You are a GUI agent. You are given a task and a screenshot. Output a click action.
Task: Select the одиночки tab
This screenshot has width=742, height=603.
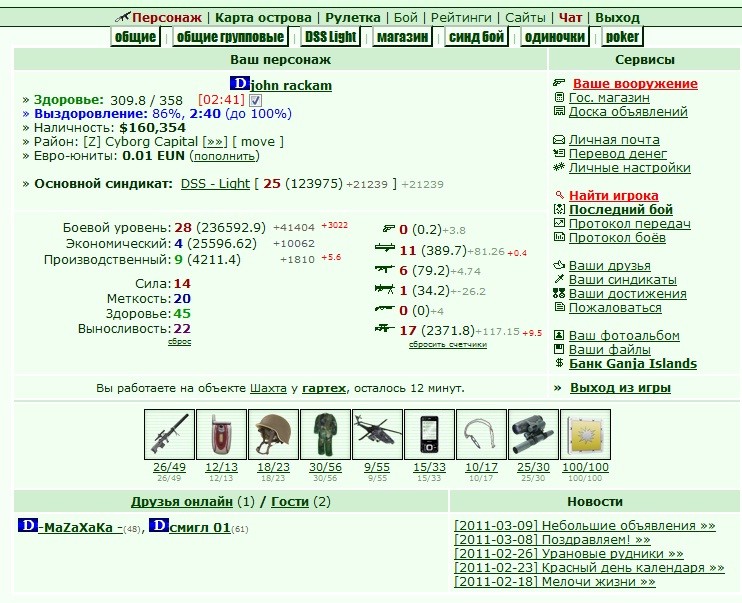(x=555, y=37)
